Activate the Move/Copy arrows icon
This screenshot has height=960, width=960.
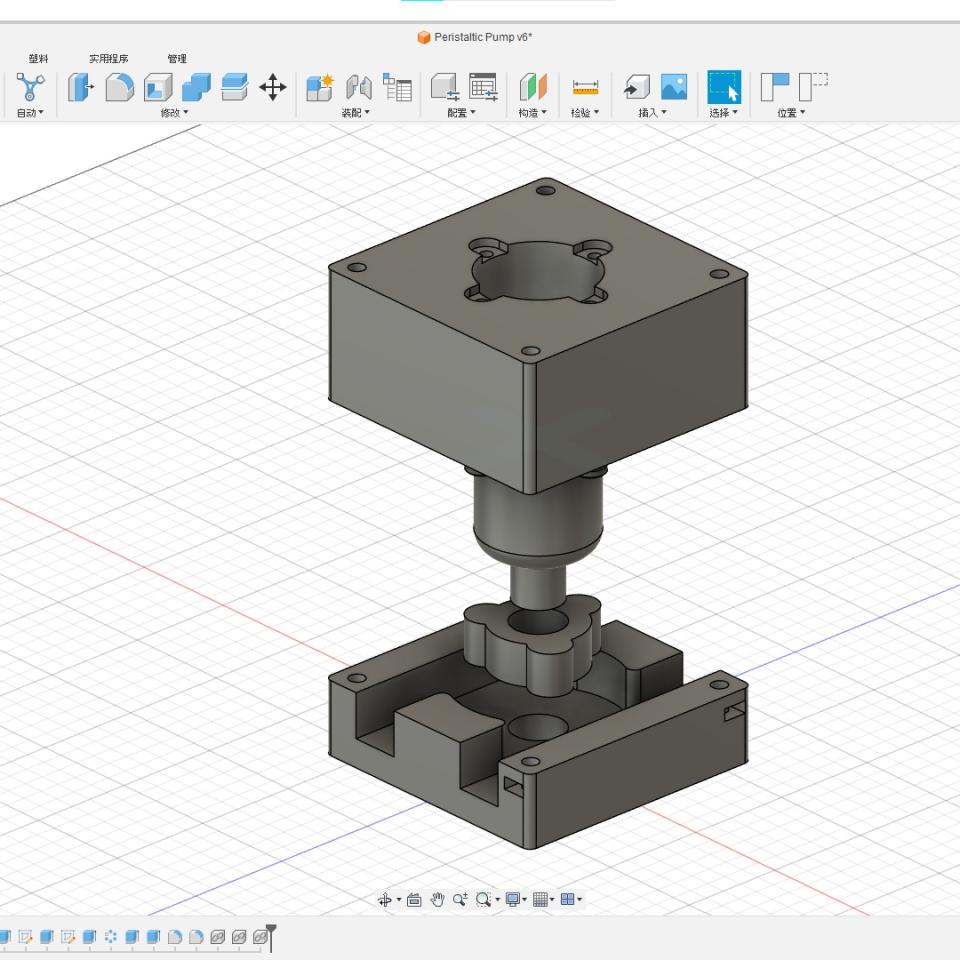coord(272,87)
